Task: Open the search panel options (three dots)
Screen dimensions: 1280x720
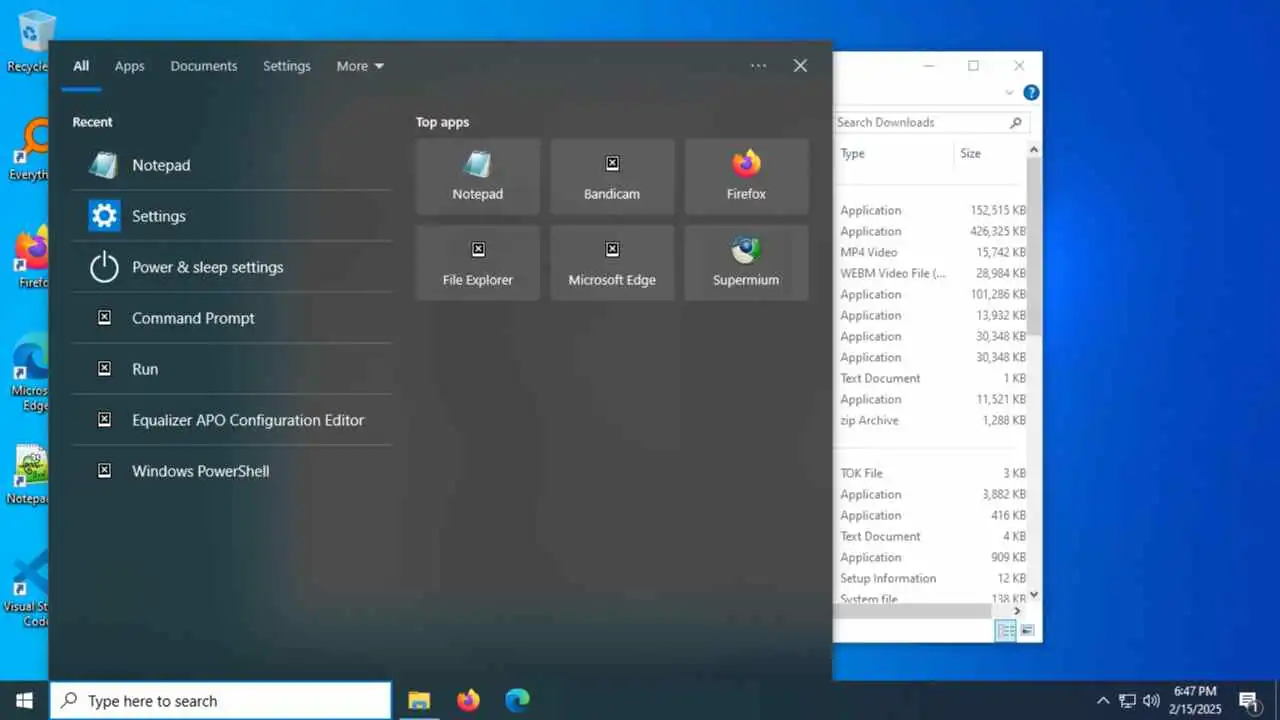Action: click(x=758, y=66)
